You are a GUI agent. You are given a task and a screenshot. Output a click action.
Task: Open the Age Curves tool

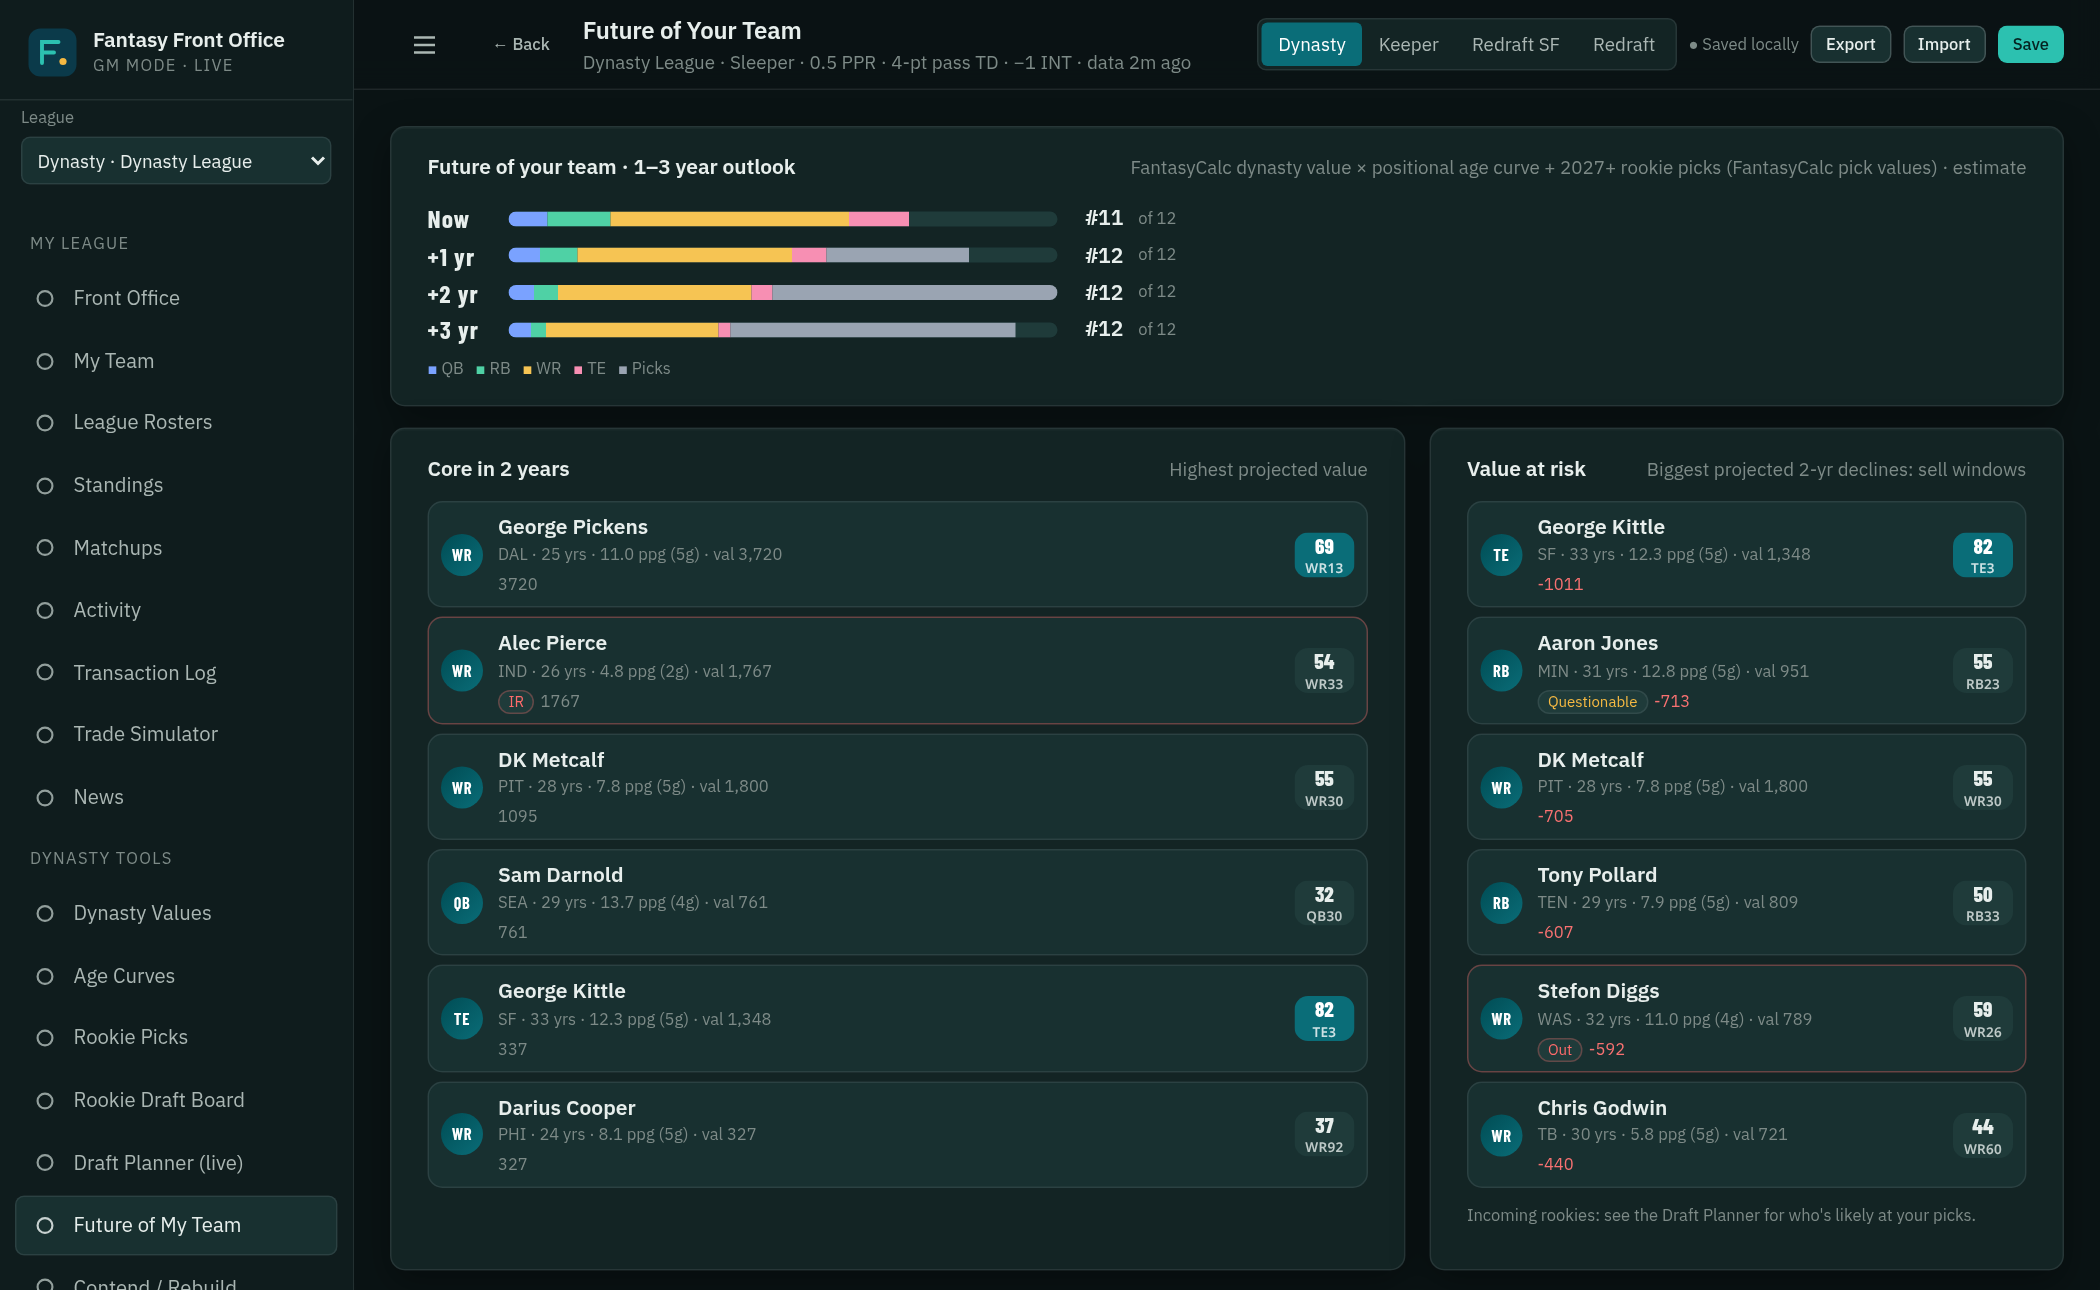coord(176,976)
